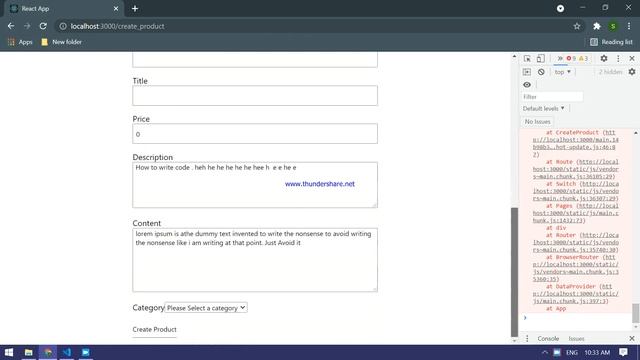Click inside the Price input

255,134
